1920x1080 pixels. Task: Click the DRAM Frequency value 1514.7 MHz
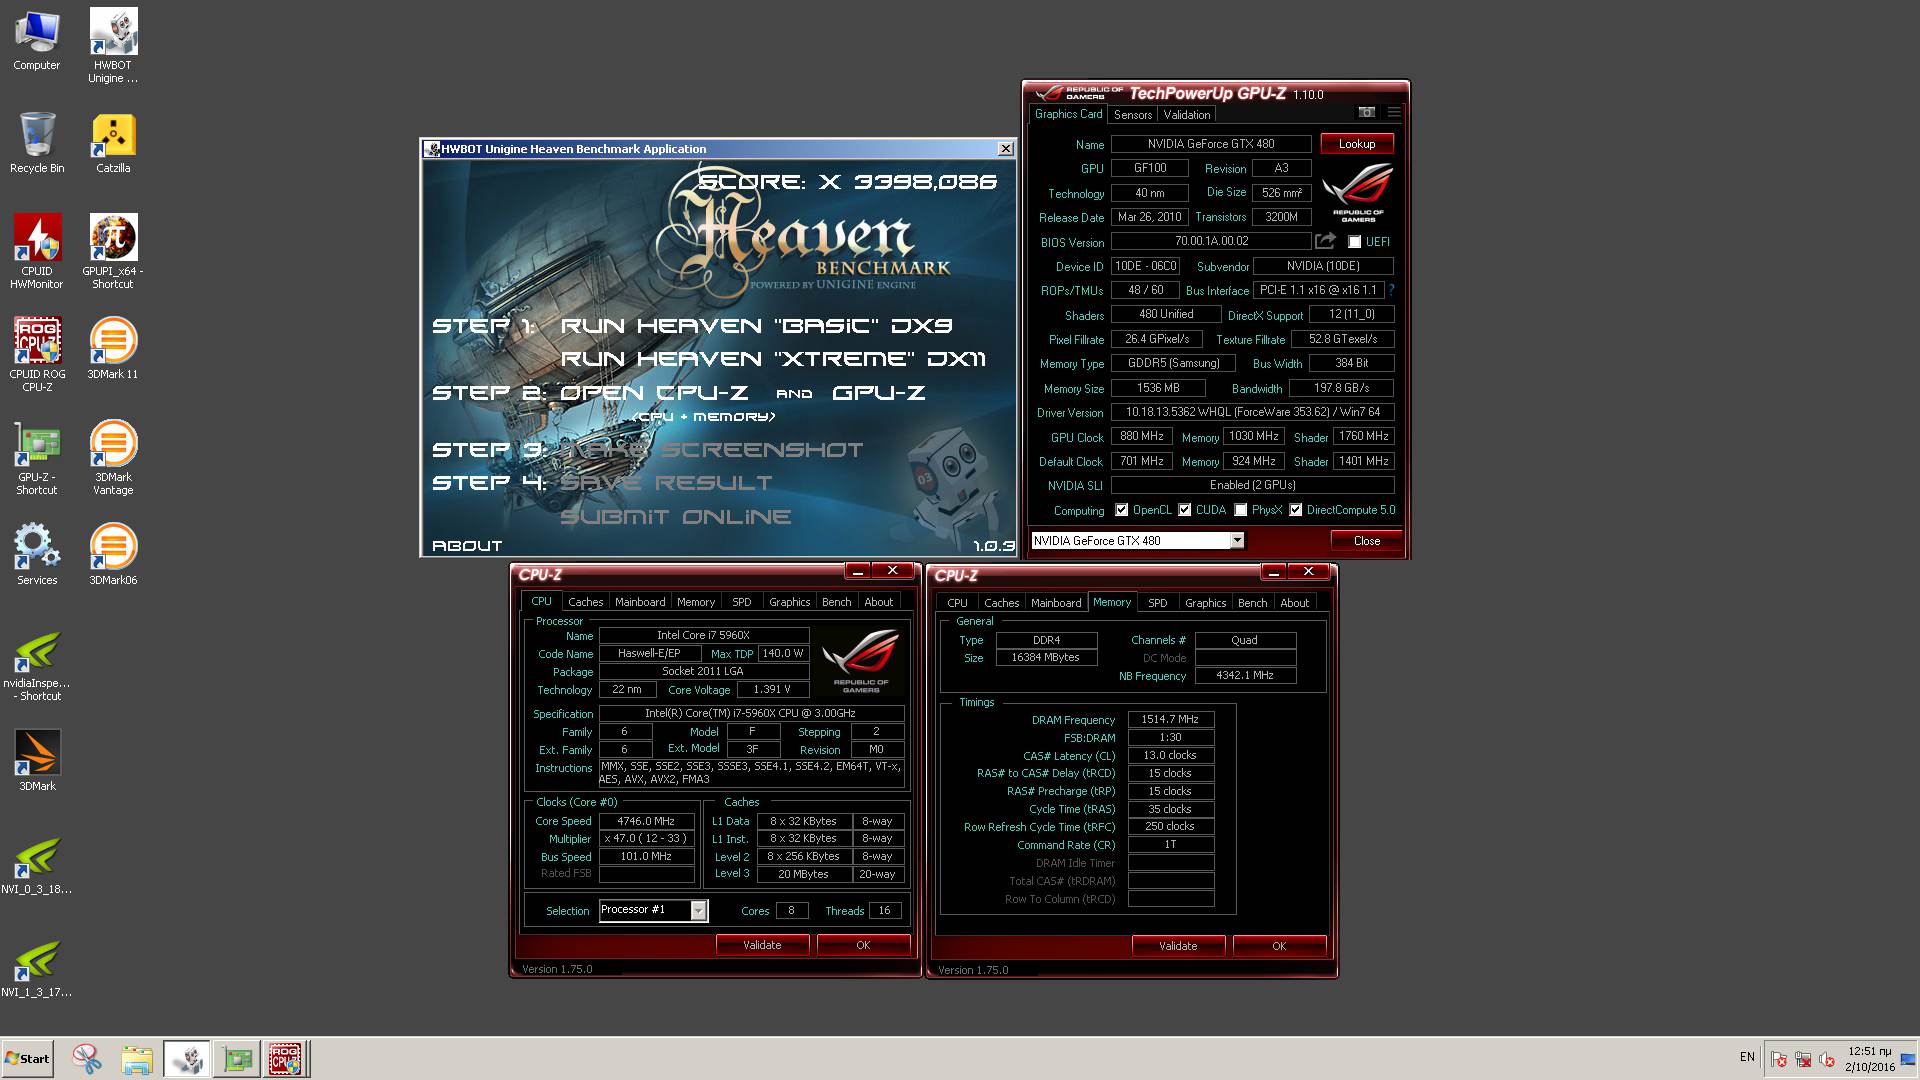point(1170,719)
